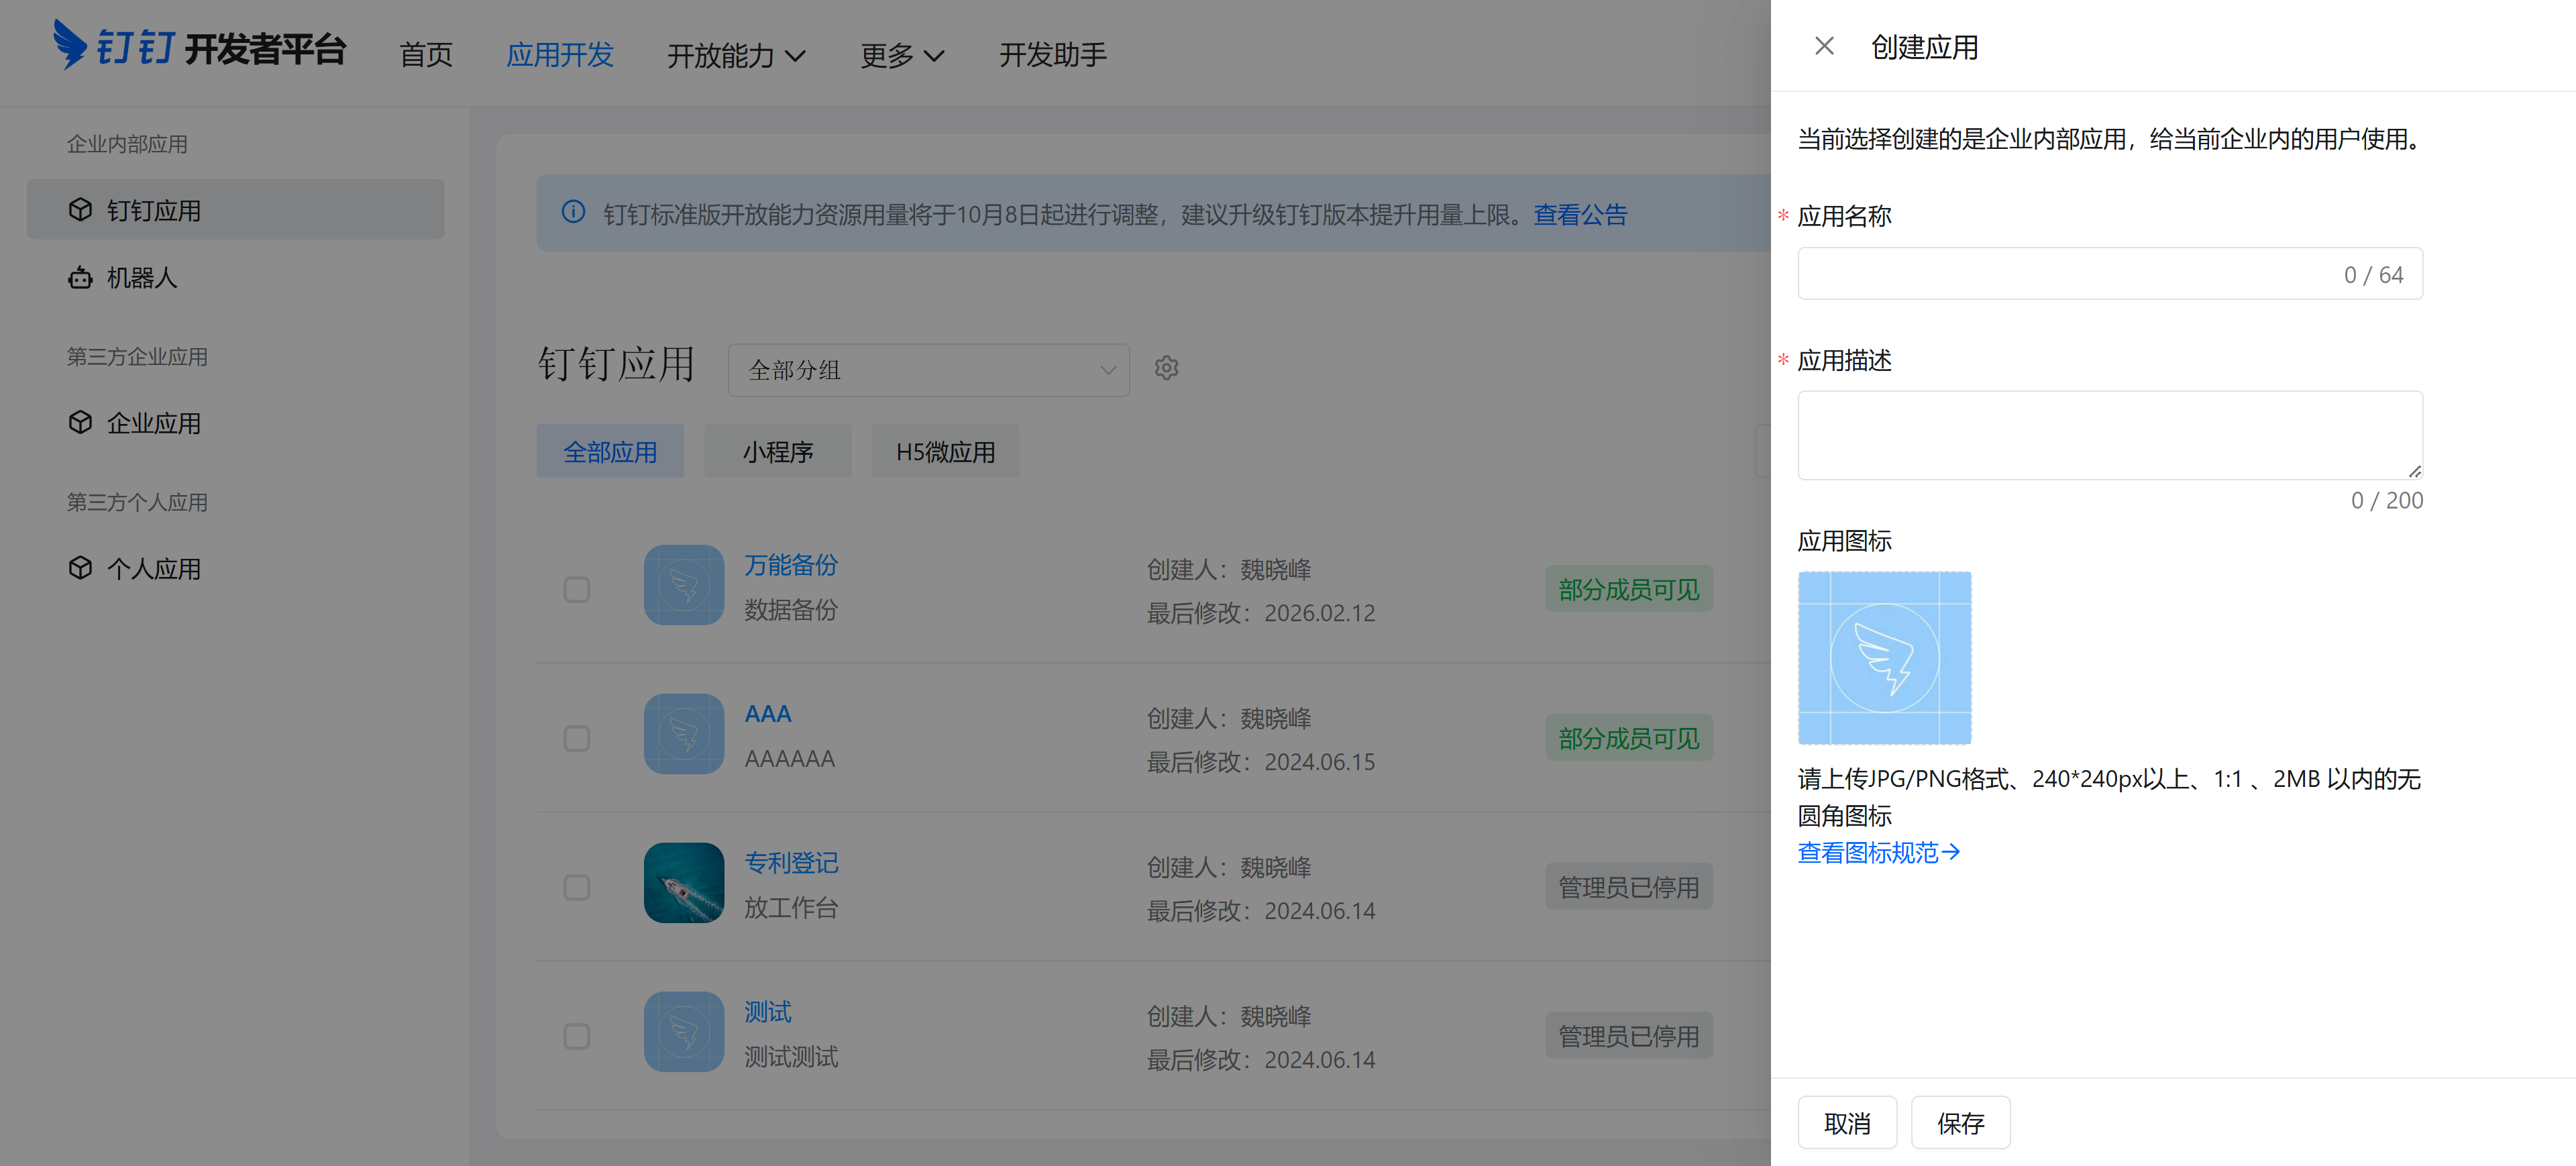Click the 专利登记 app icon thumbnail
The width and height of the screenshot is (2576, 1166).
(x=684, y=883)
